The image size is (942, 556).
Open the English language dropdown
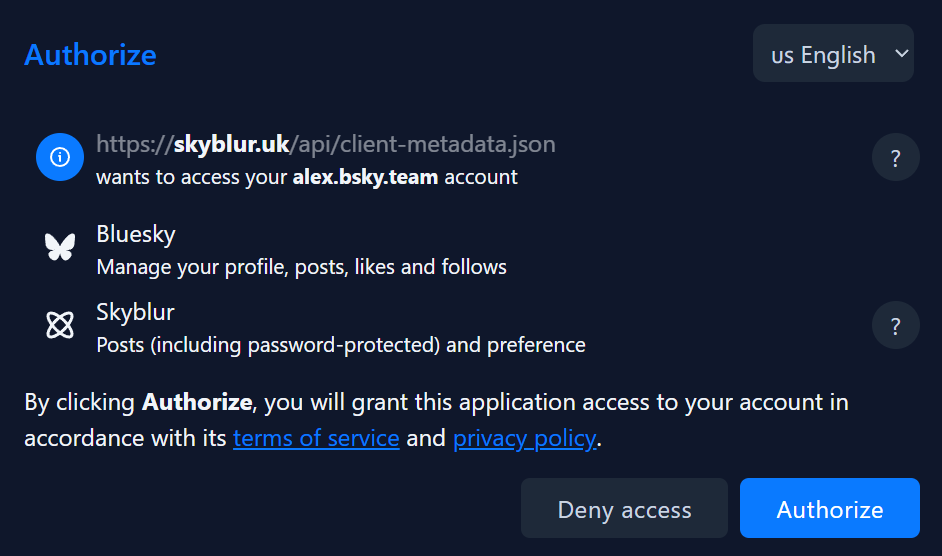click(832, 54)
